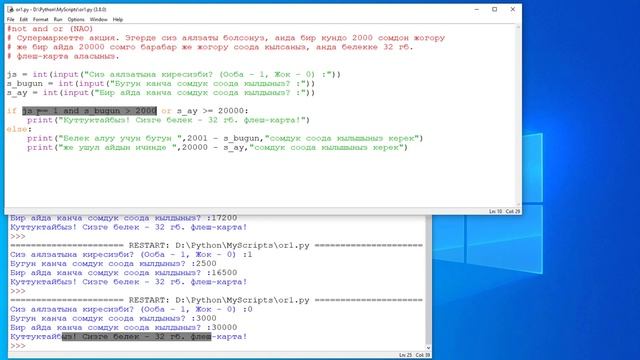The width and height of the screenshot is (640, 360).
Task: Open the Format menu
Action: pos(40,19)
